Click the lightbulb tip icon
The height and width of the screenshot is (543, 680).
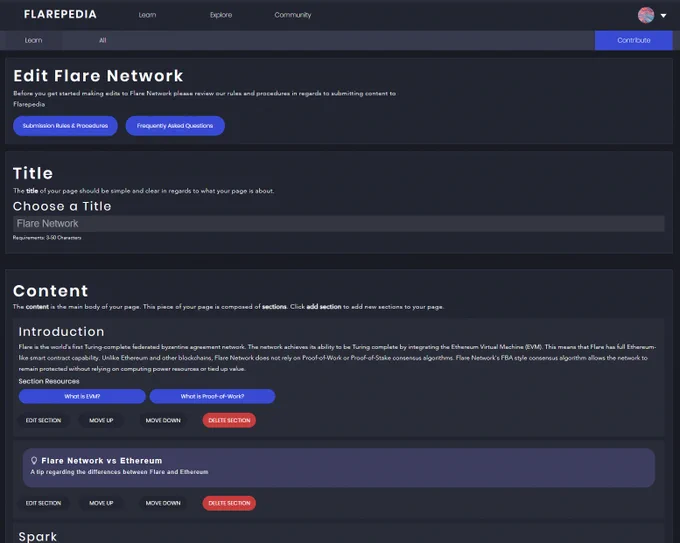(x=34, y=461)
